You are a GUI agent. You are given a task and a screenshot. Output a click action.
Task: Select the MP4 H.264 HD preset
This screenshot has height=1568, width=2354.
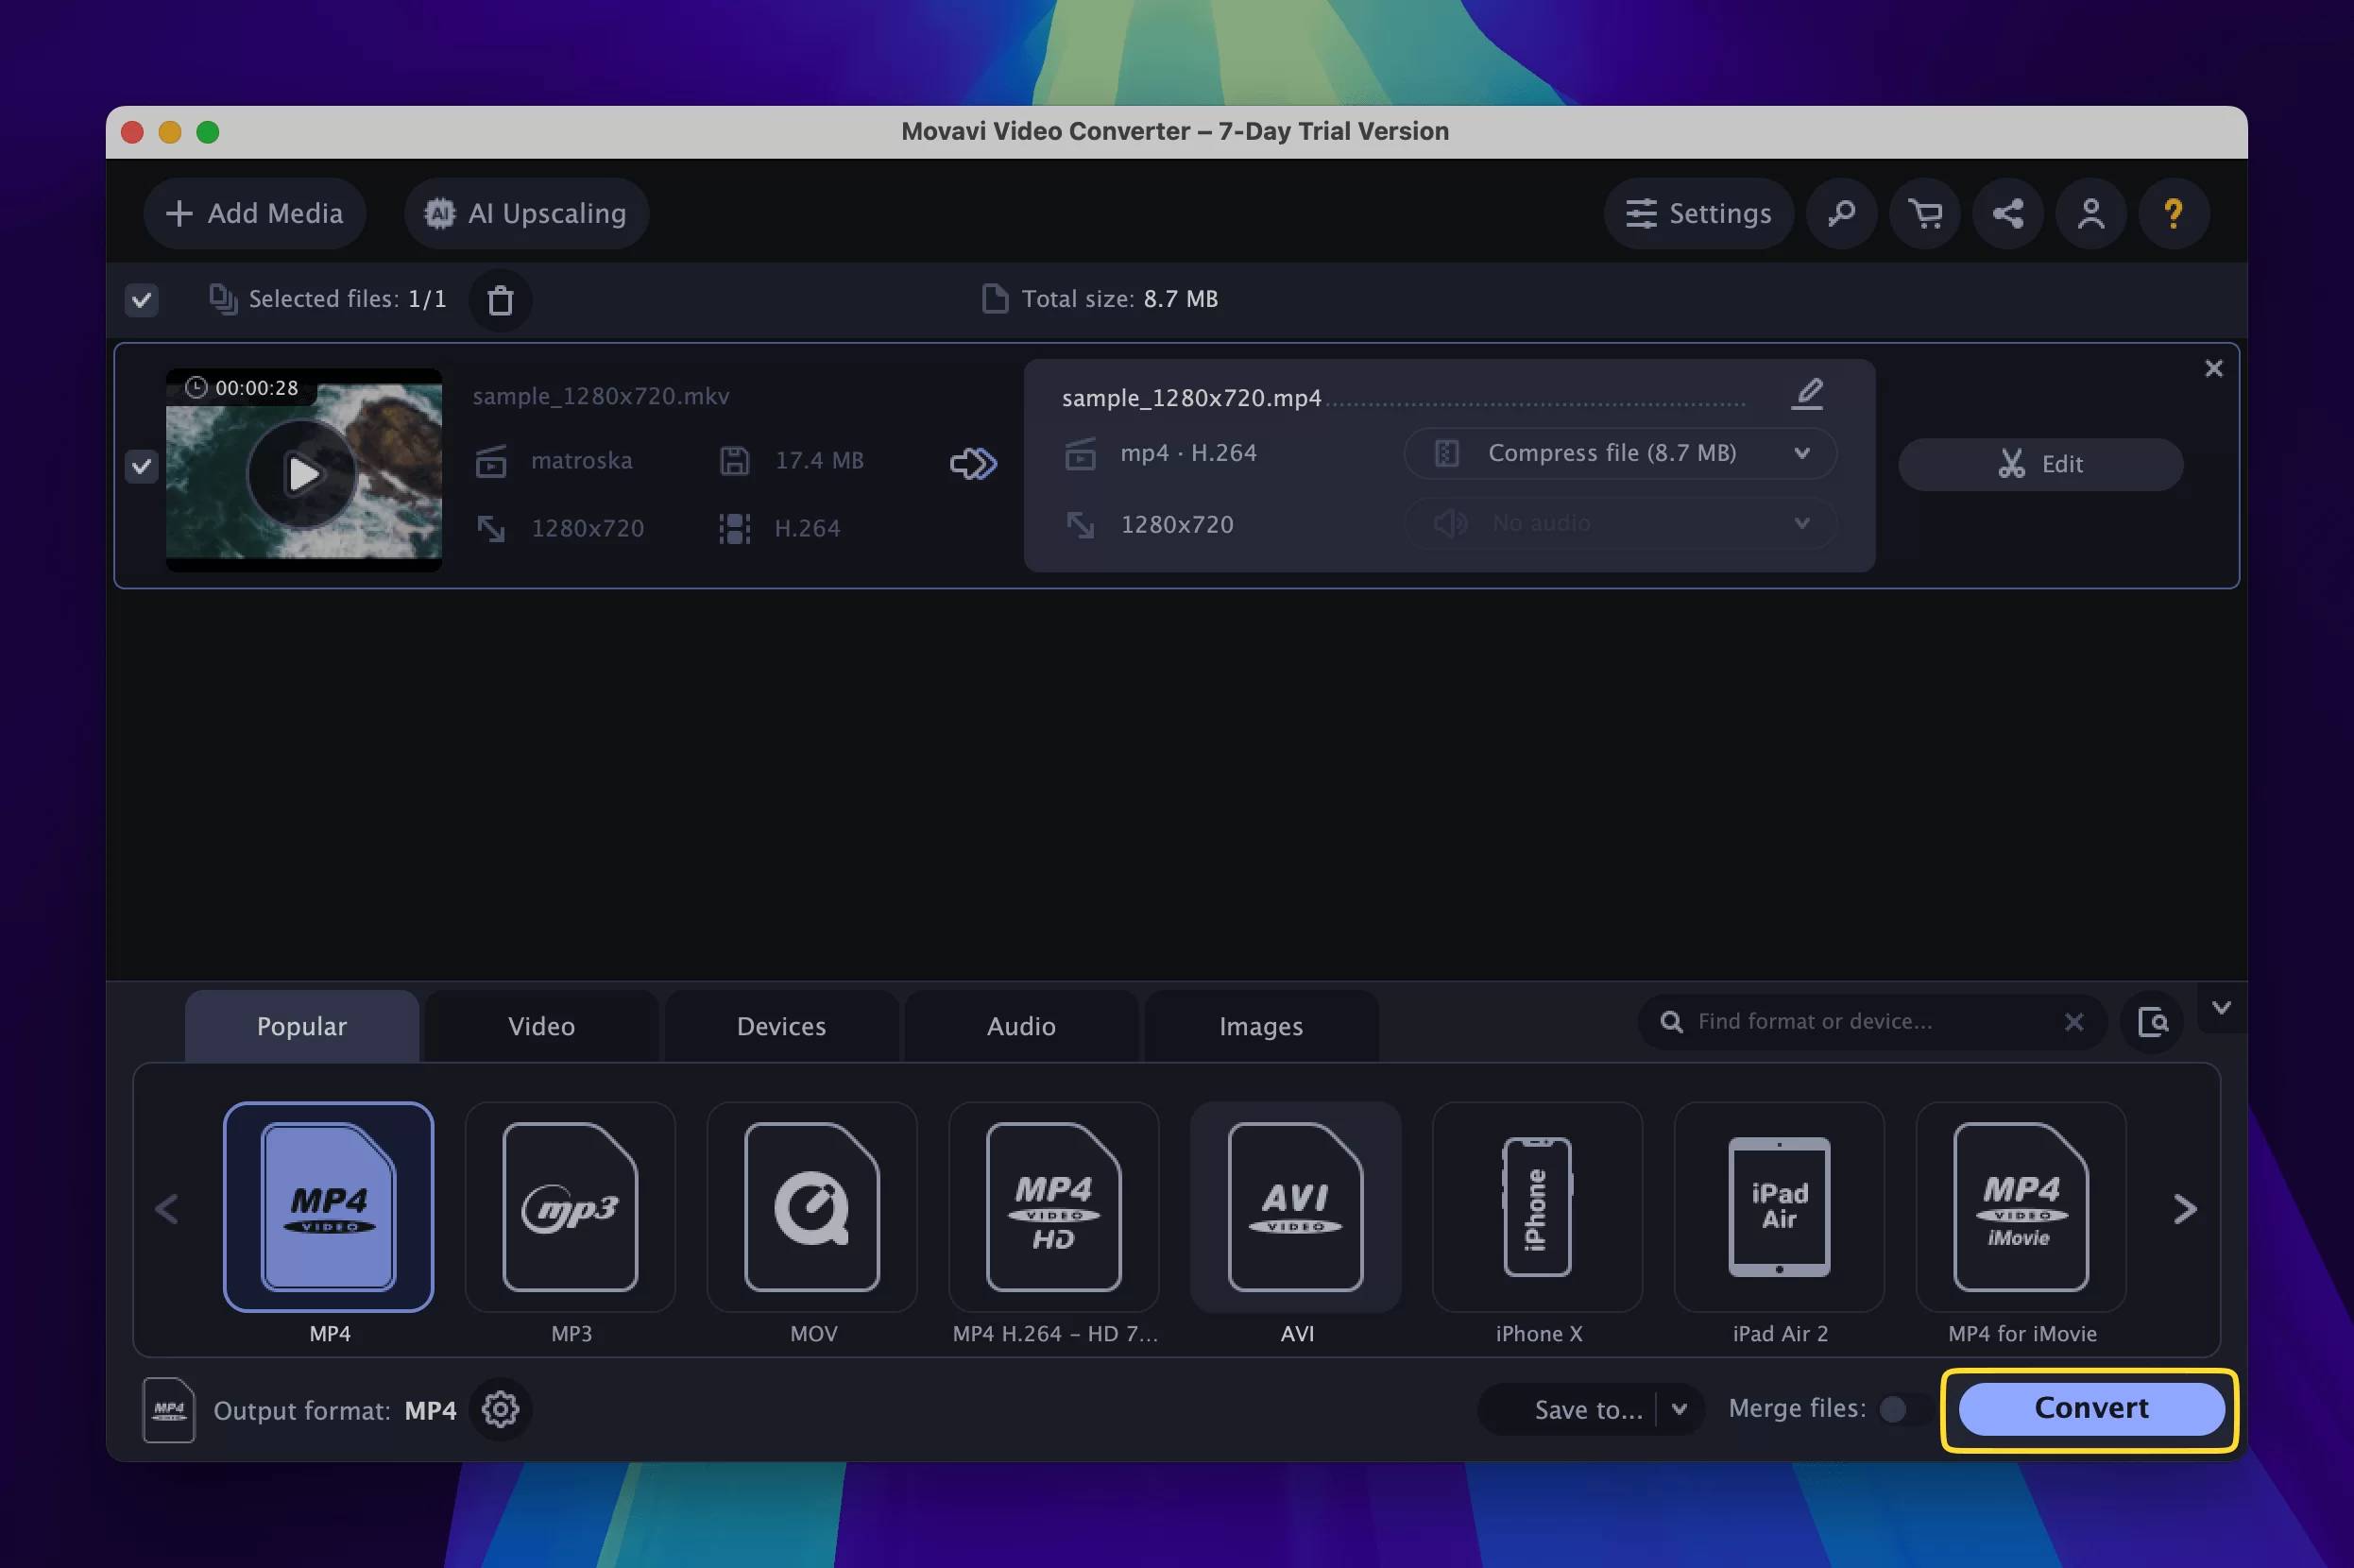pyautogui.click(x=1054, y=1207)
